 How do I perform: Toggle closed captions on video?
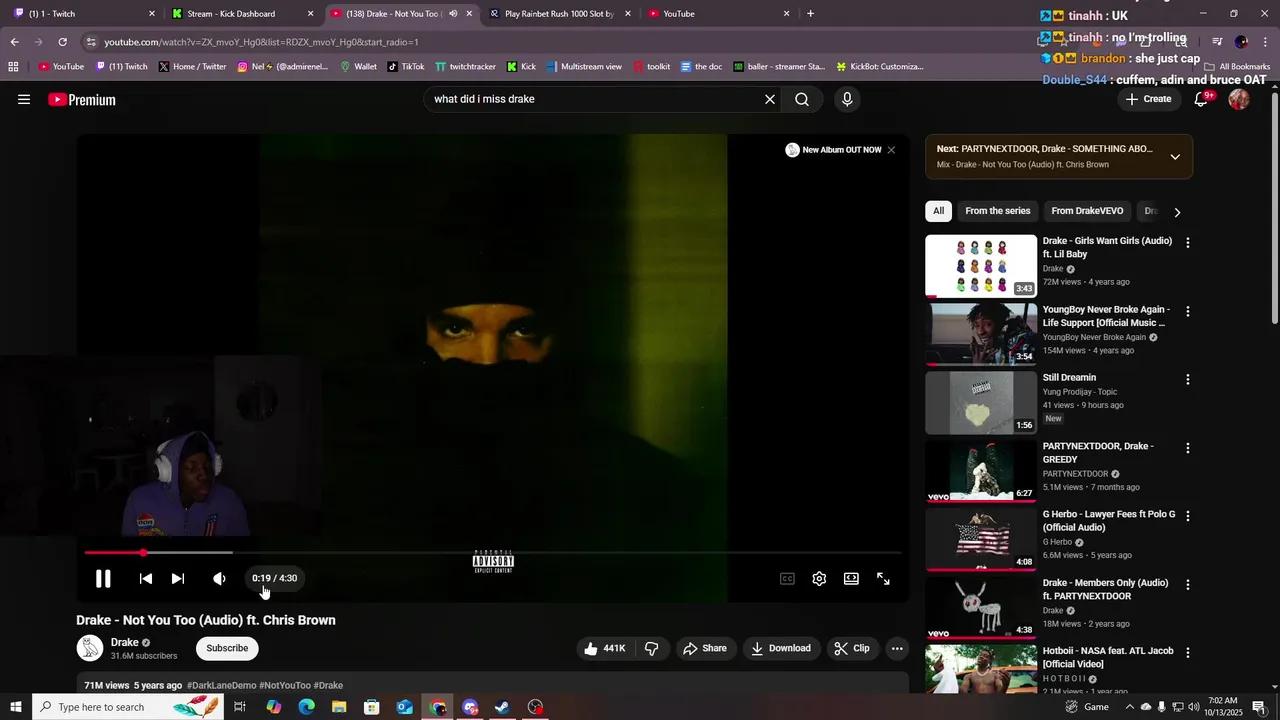tap(787, 579)
